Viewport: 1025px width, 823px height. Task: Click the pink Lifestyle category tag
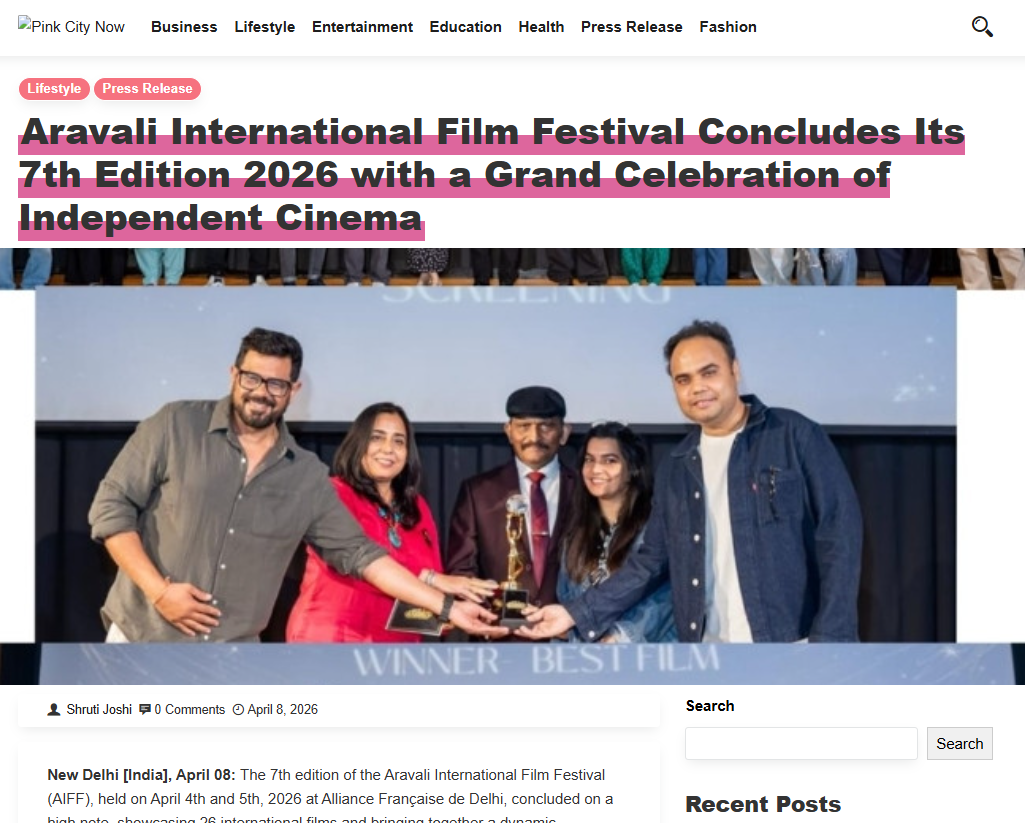point(54,88)
